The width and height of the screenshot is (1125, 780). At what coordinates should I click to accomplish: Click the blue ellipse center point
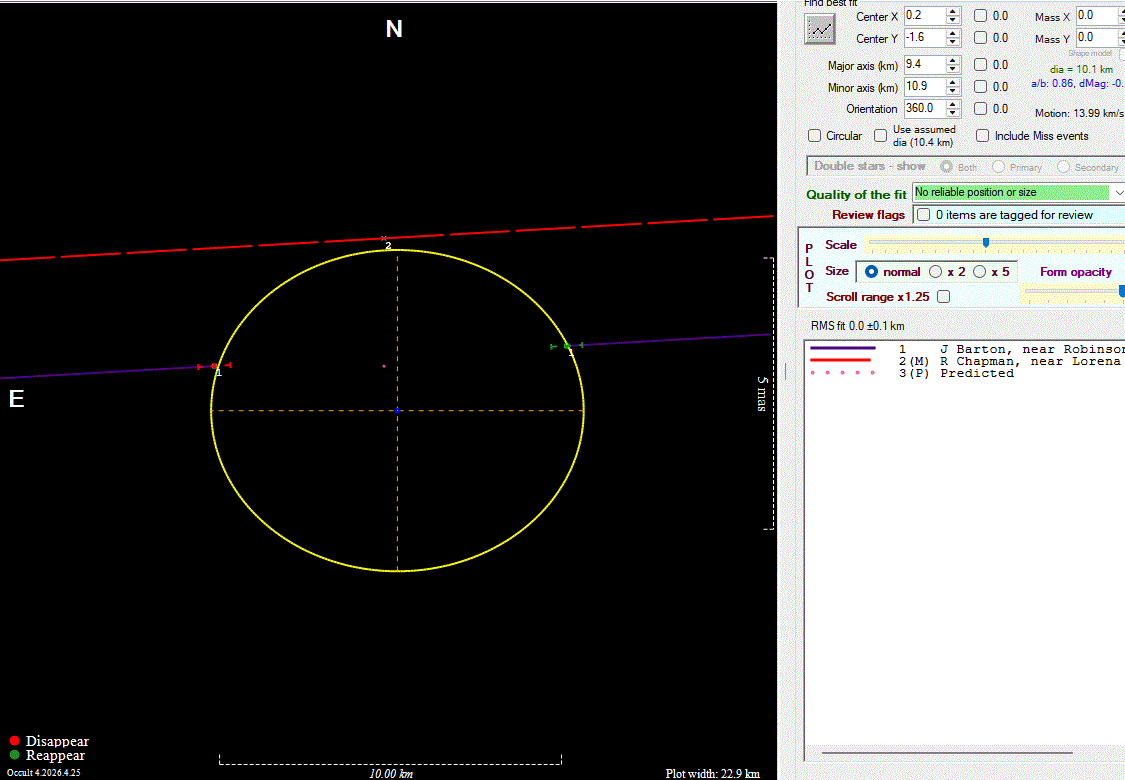[397, 410]
